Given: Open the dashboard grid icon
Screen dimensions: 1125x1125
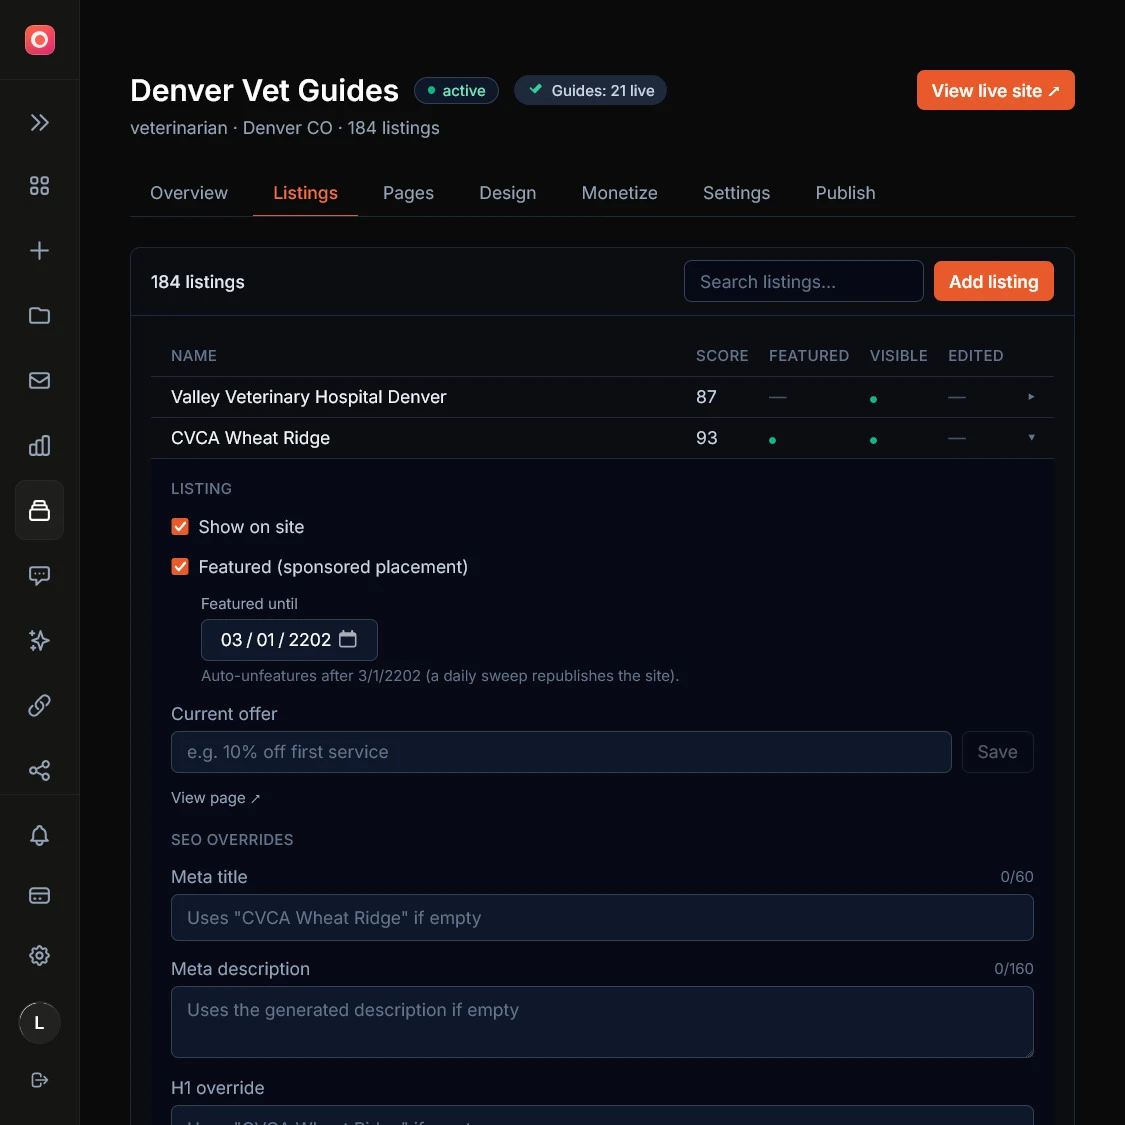Looking at the screenshot, I should click(39, 186).
